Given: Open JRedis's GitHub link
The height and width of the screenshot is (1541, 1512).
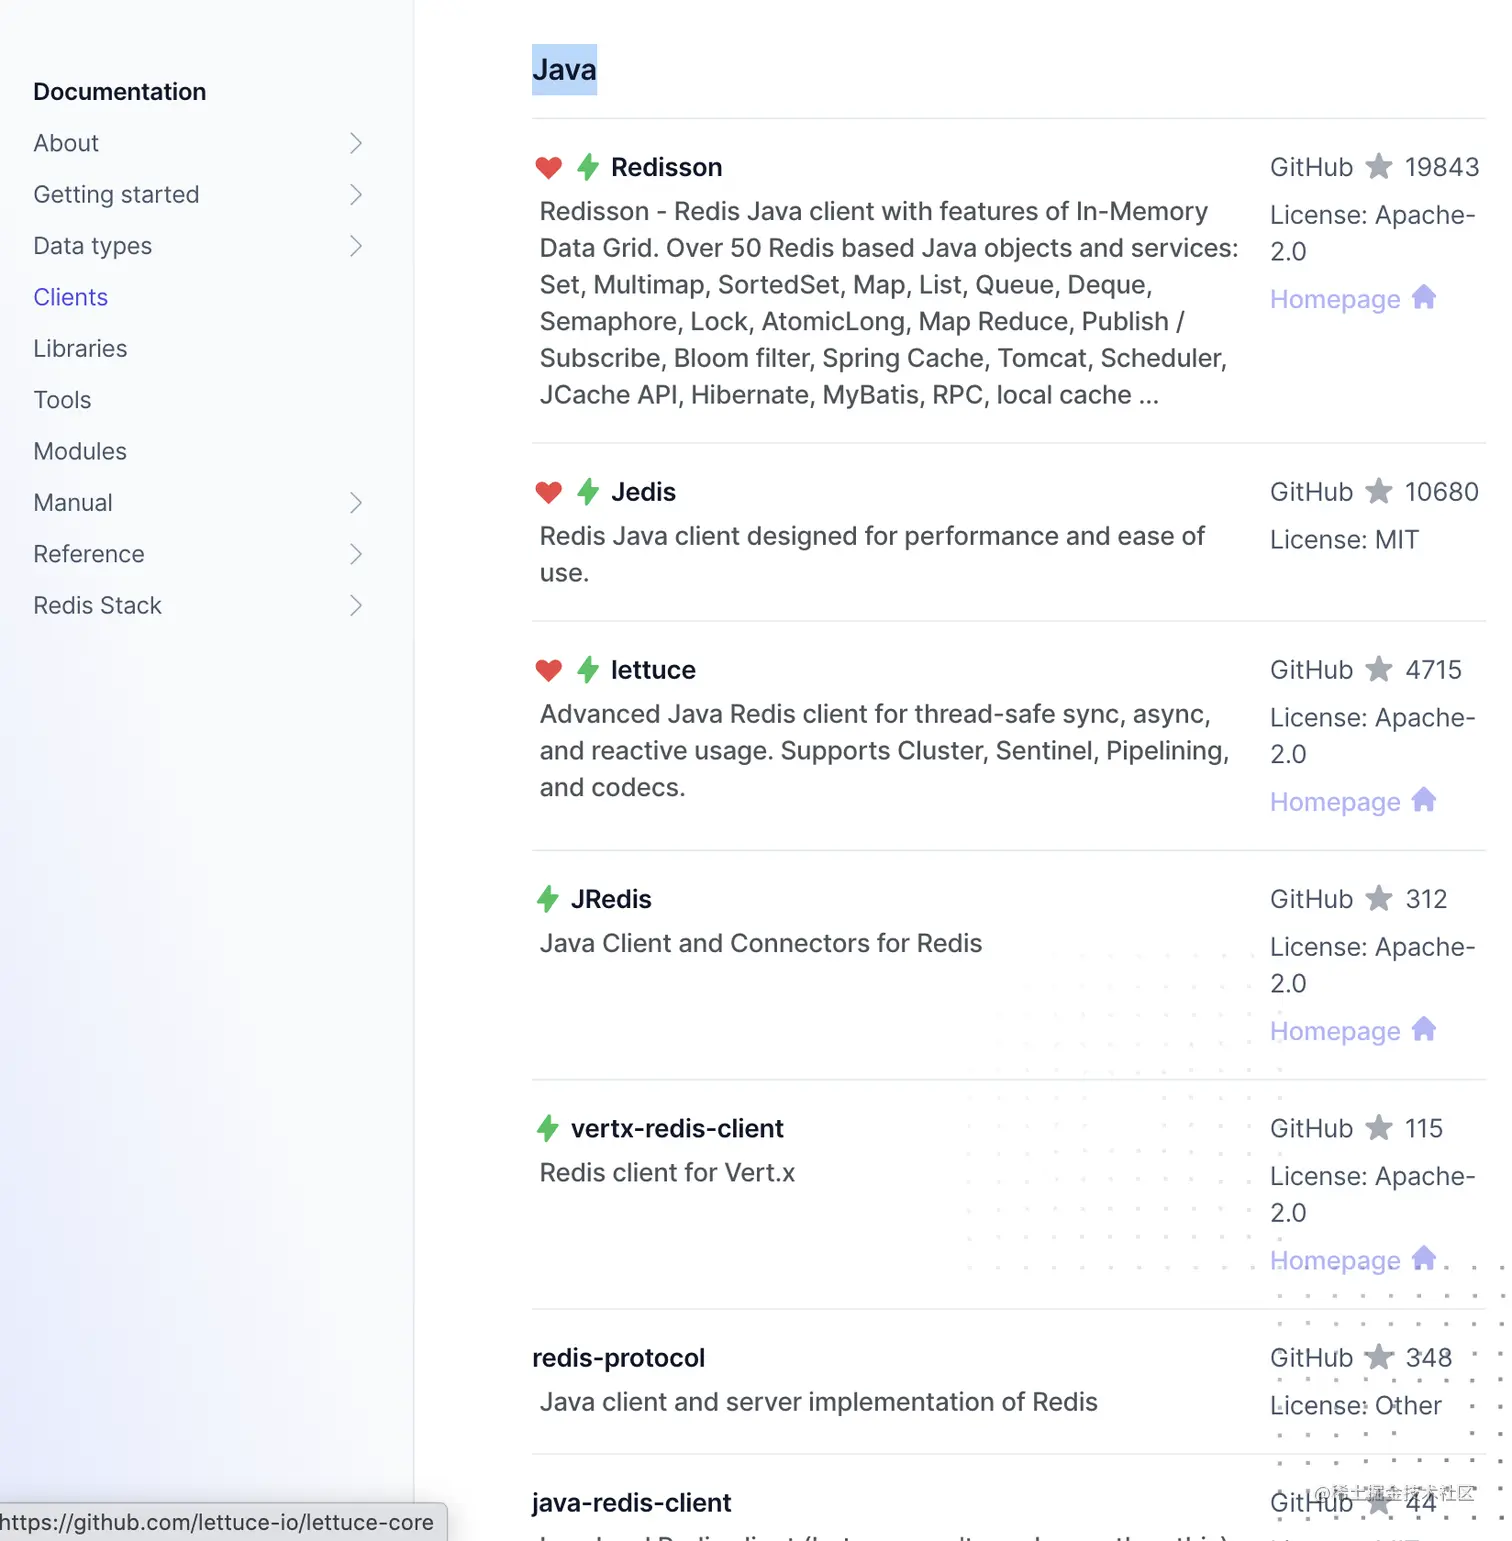Looking at the screenshot, I should tap(1311, 899).
